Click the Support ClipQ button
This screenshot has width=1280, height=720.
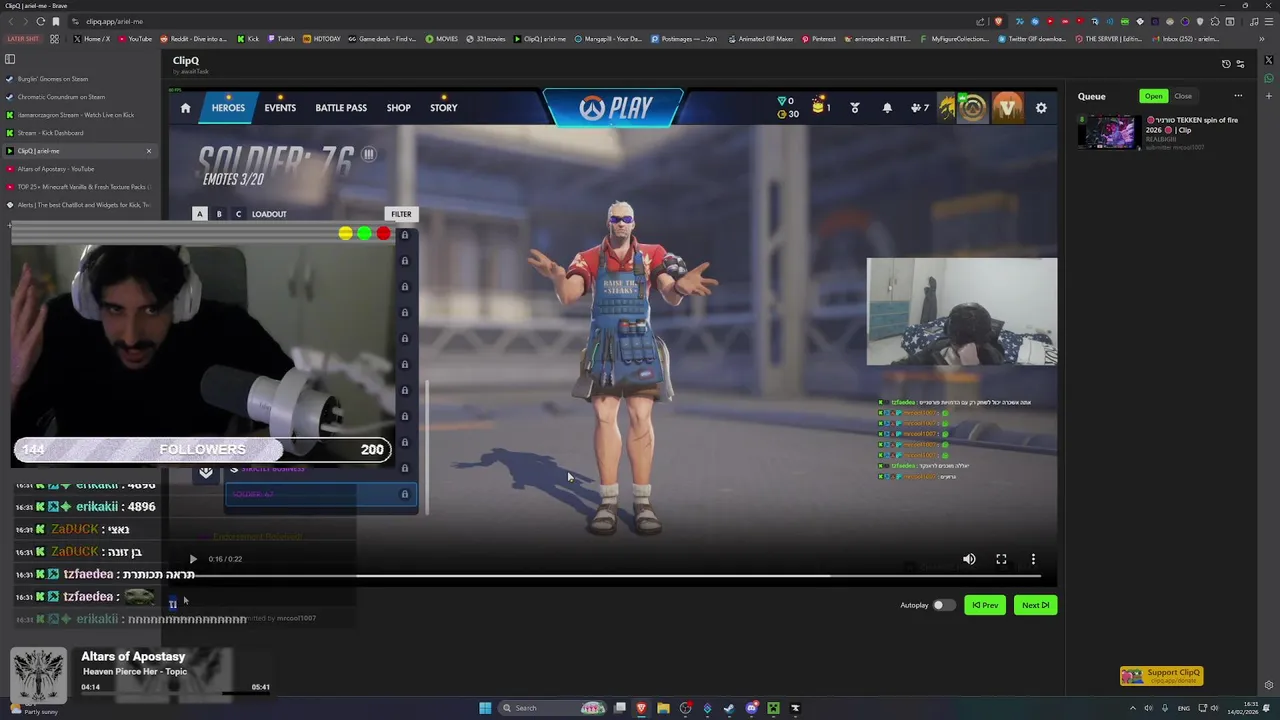tap(1162, 676)
